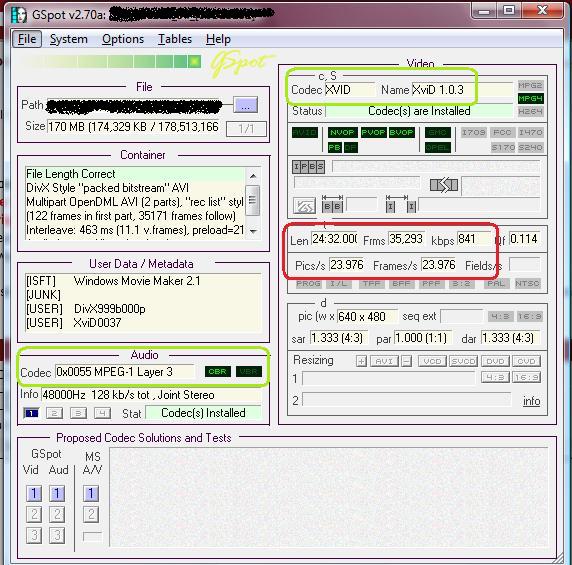This screenshot has height=565, width=572.
Task: Click the I470 indicator
Action: point(530,132)
